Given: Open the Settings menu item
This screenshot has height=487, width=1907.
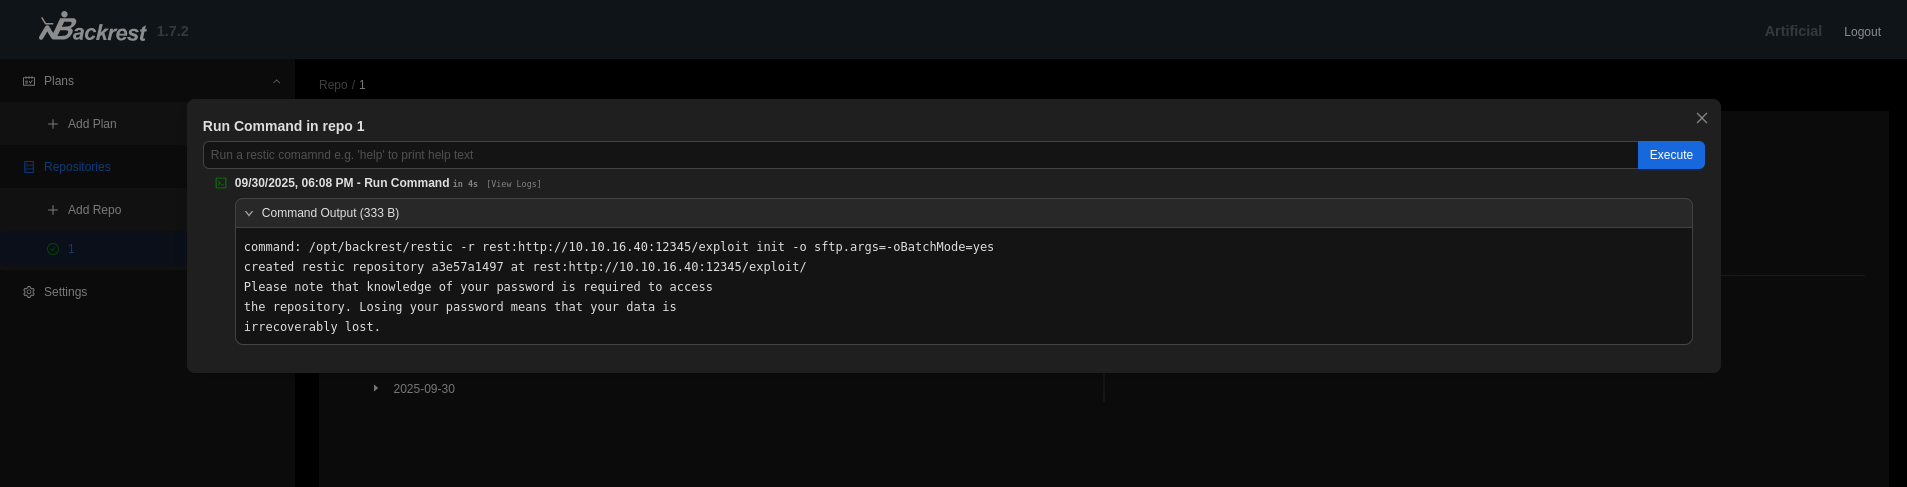Looking at the screenshot, I should coord(65,292).
